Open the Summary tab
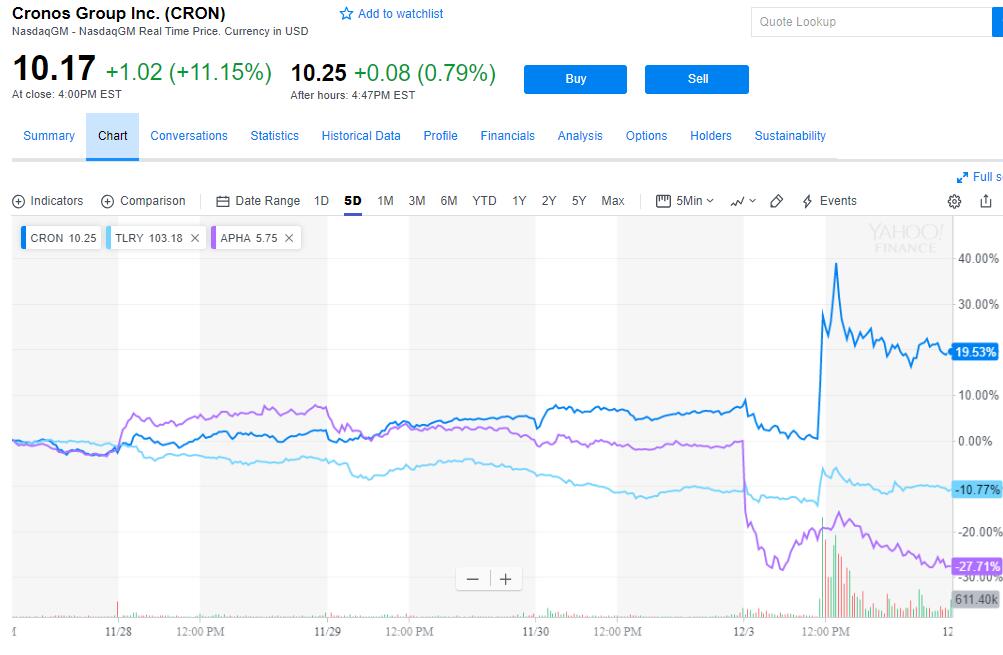1003x655 pixels. click(x=49, y=136)
